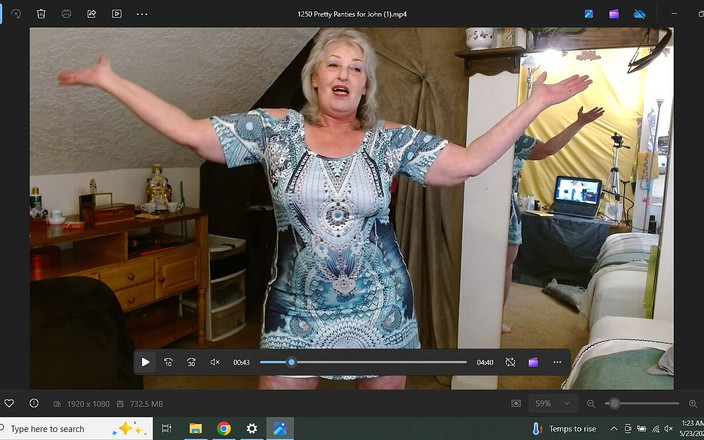Screen dimensions: 704x440
Task: Open more playback options menu
Action: 557,362
